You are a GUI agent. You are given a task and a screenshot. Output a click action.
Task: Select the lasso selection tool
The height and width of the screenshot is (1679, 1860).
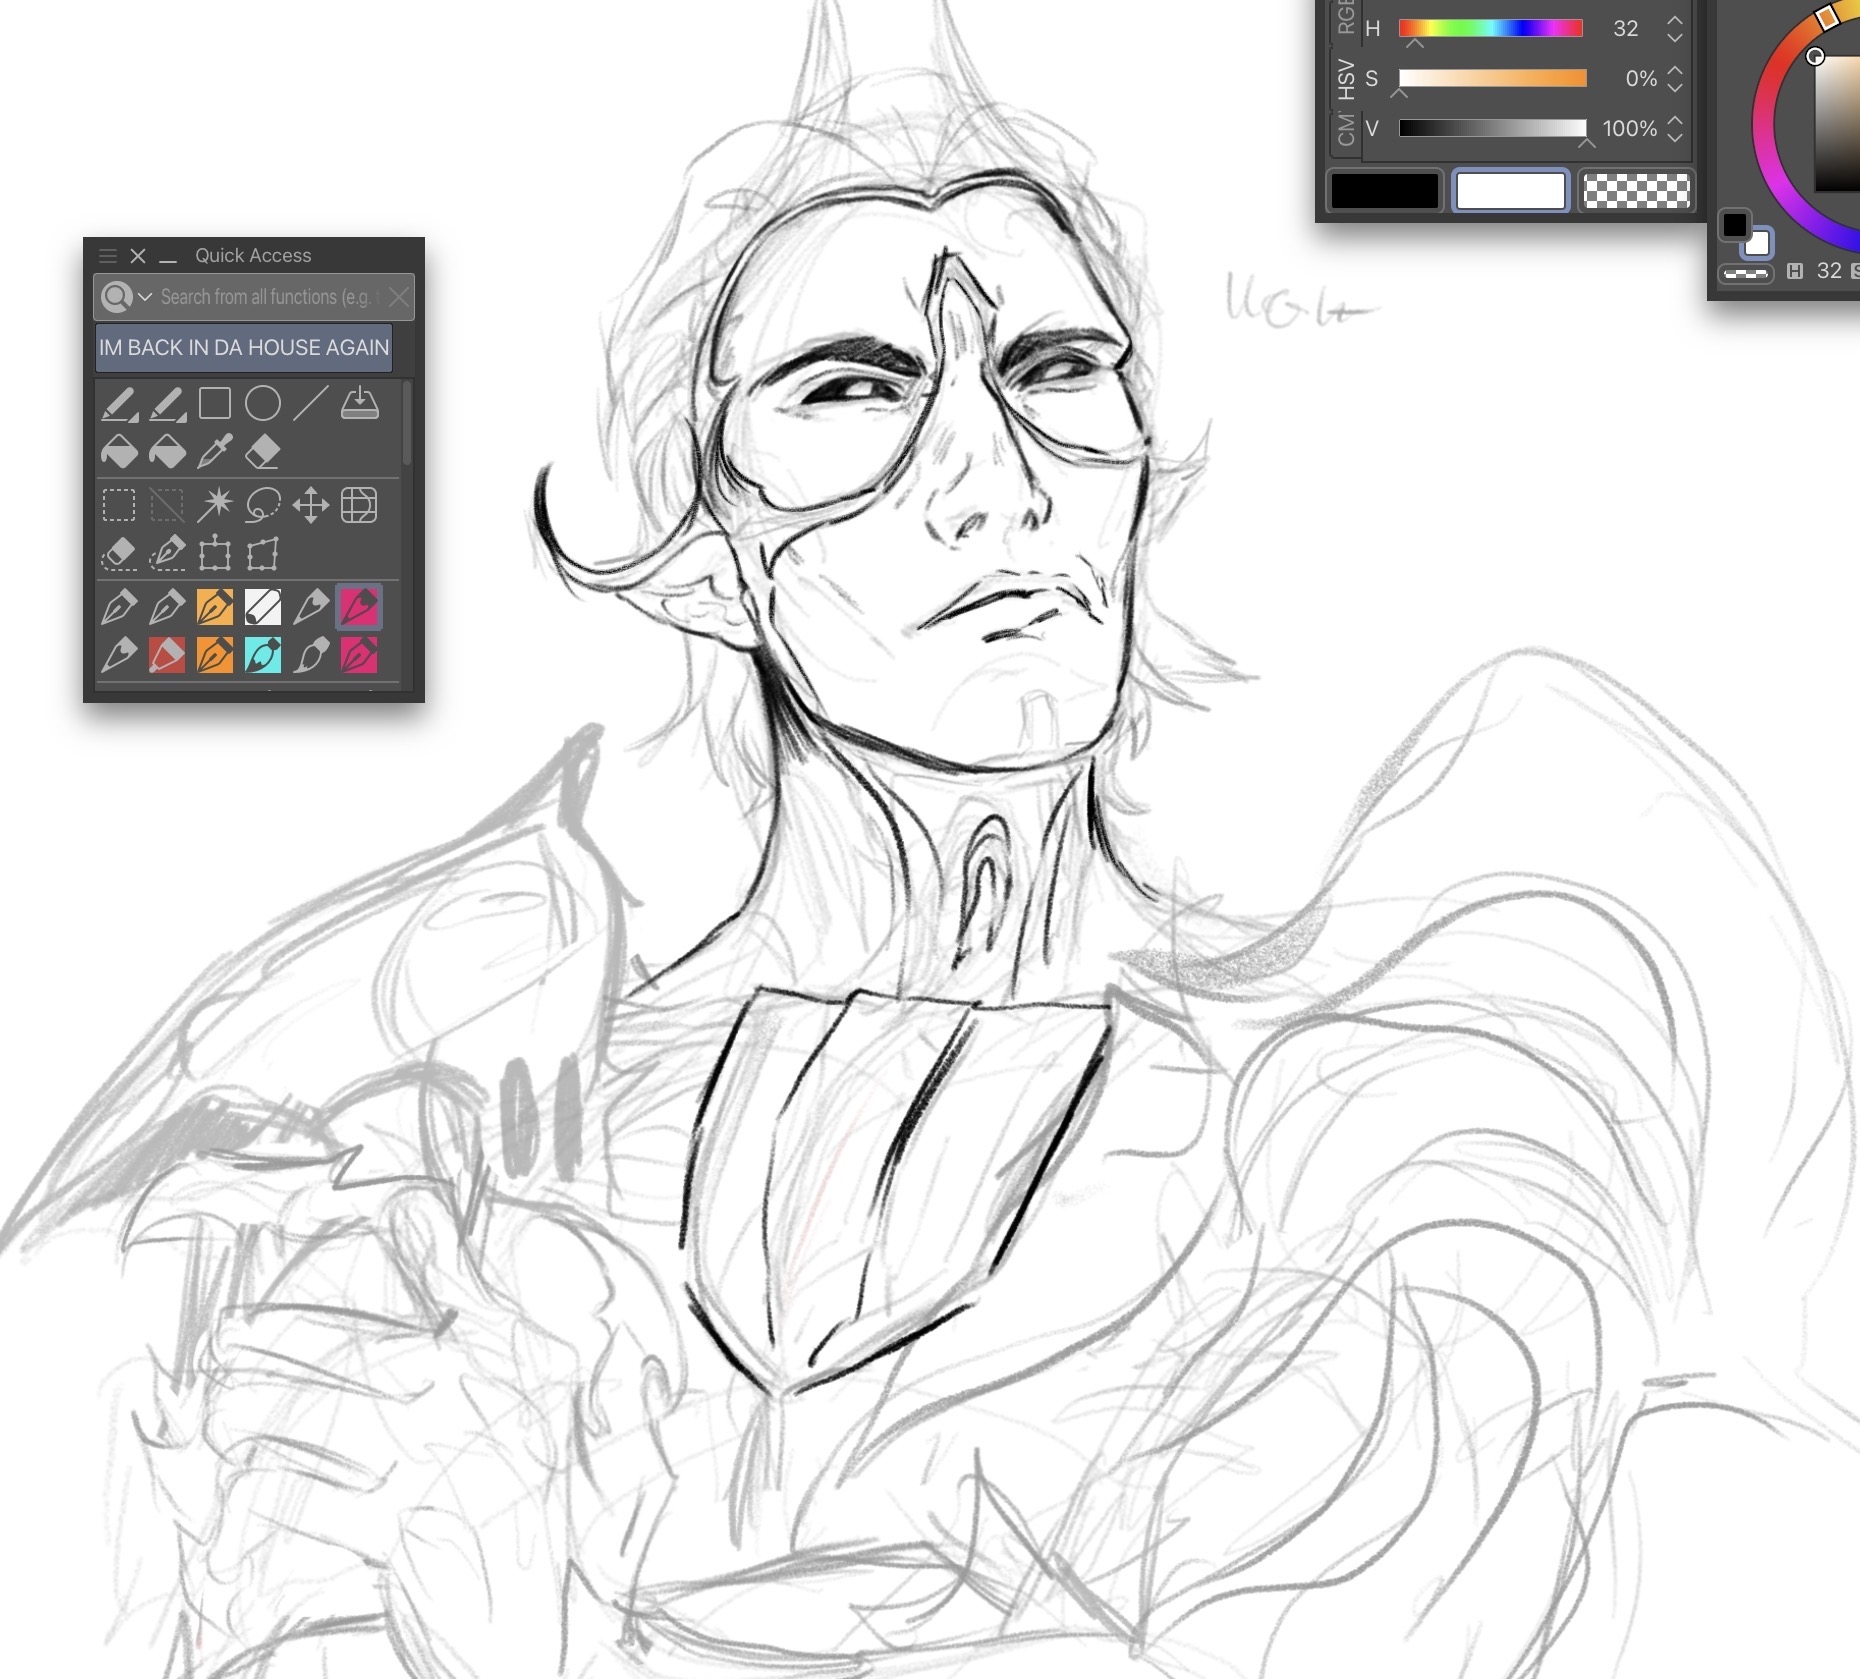[263, 505]
